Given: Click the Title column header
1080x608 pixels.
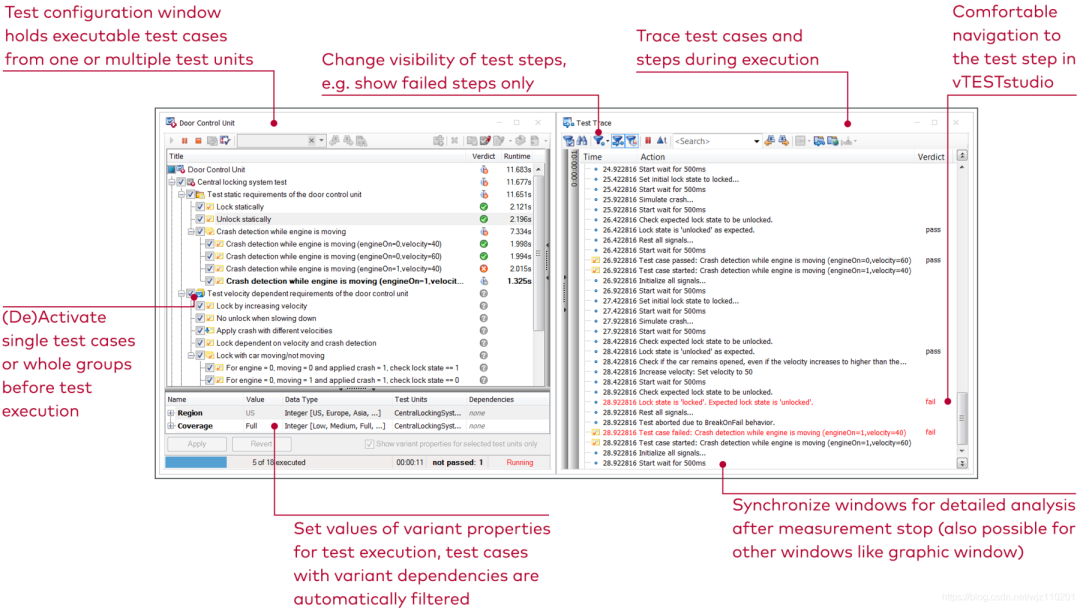Looking at the screenshot, I should pyautogui.click(x=177, y=156).
